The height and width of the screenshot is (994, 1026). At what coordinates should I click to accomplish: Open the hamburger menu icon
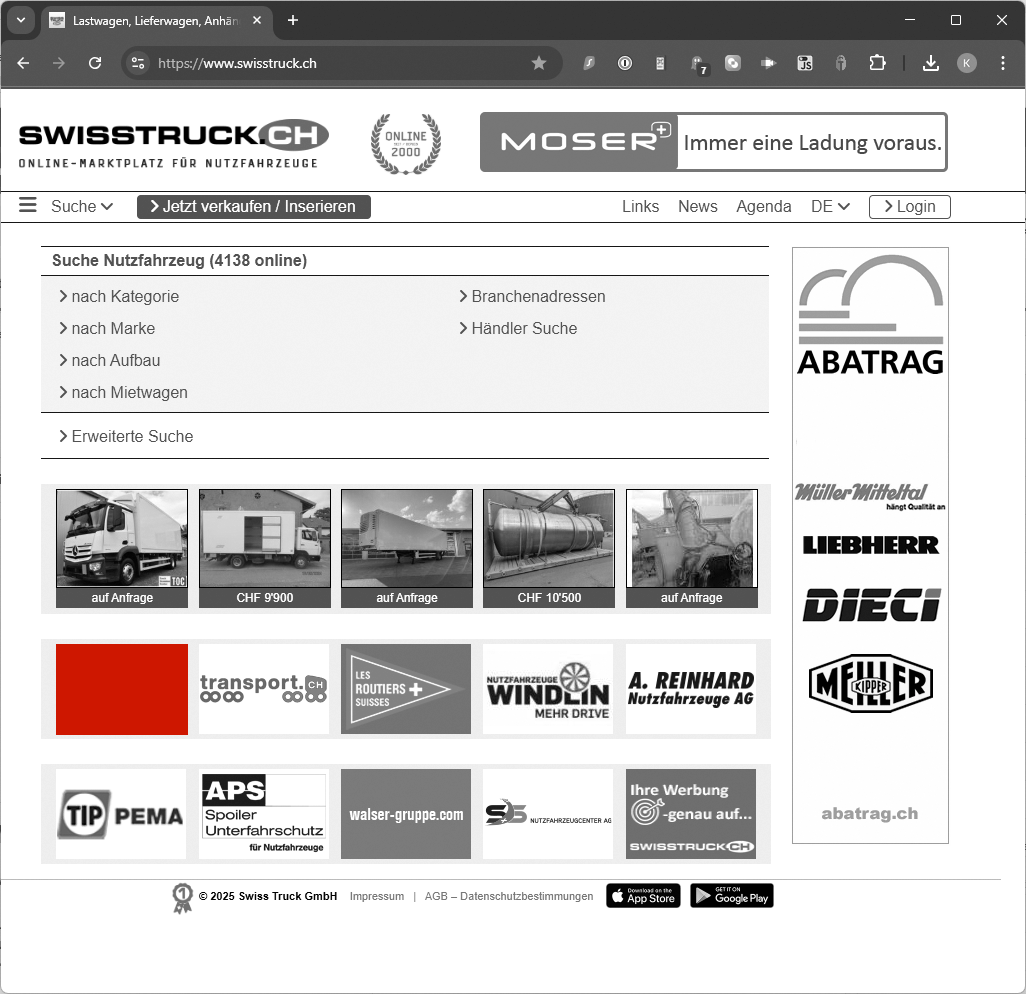click(27, 205)
